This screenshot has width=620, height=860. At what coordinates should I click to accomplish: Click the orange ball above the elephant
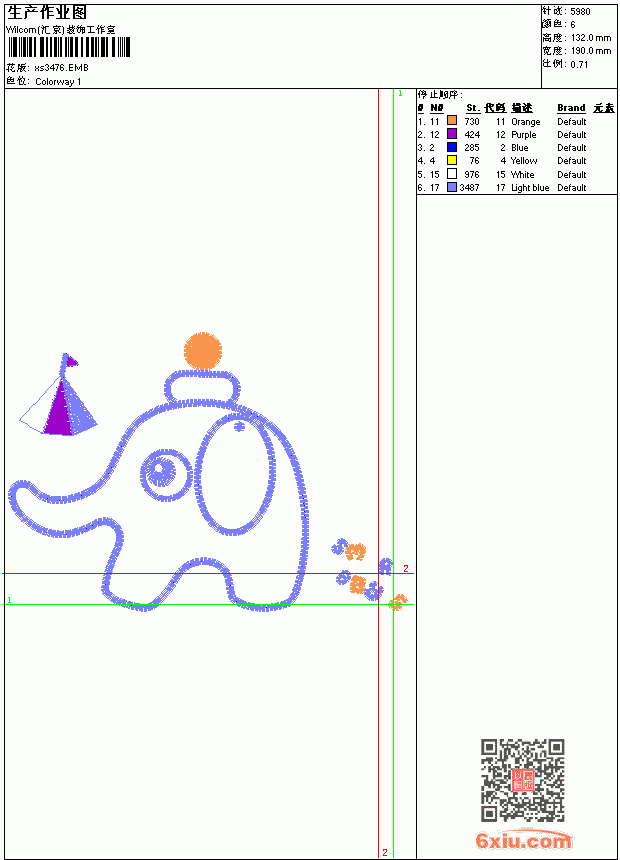tap(203, 350)
